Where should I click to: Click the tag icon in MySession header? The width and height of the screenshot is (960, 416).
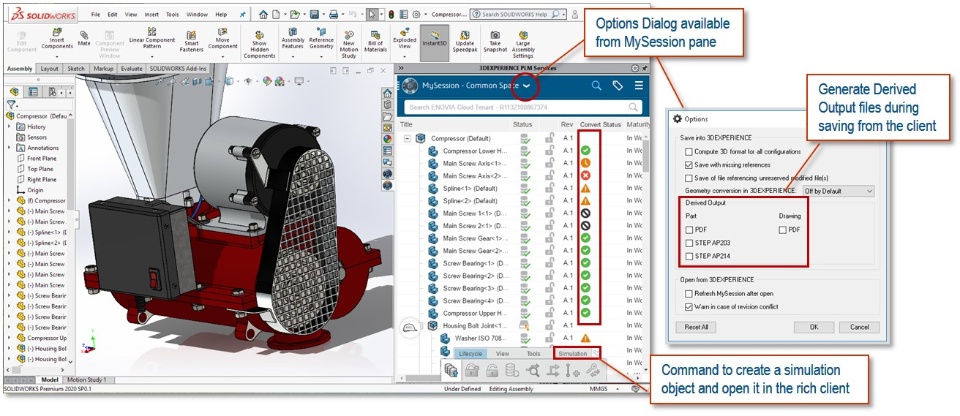pyautogui.click(x=618, y=86)
